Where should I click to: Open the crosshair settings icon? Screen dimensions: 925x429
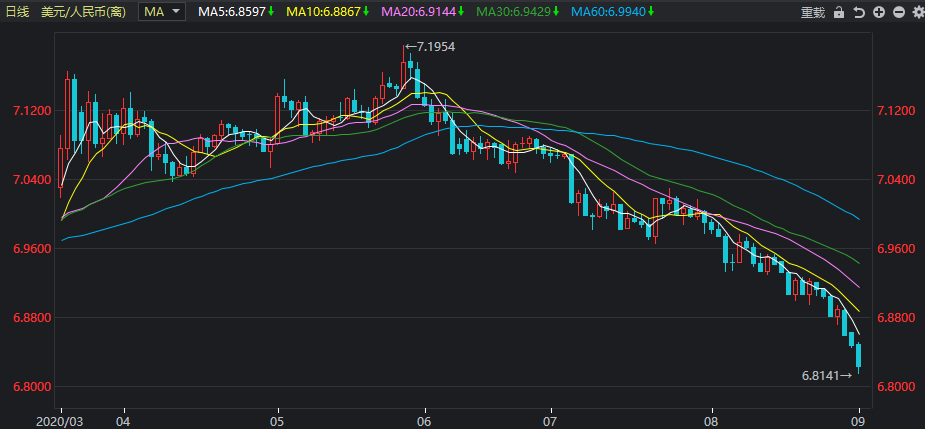[x=917, y=12]
